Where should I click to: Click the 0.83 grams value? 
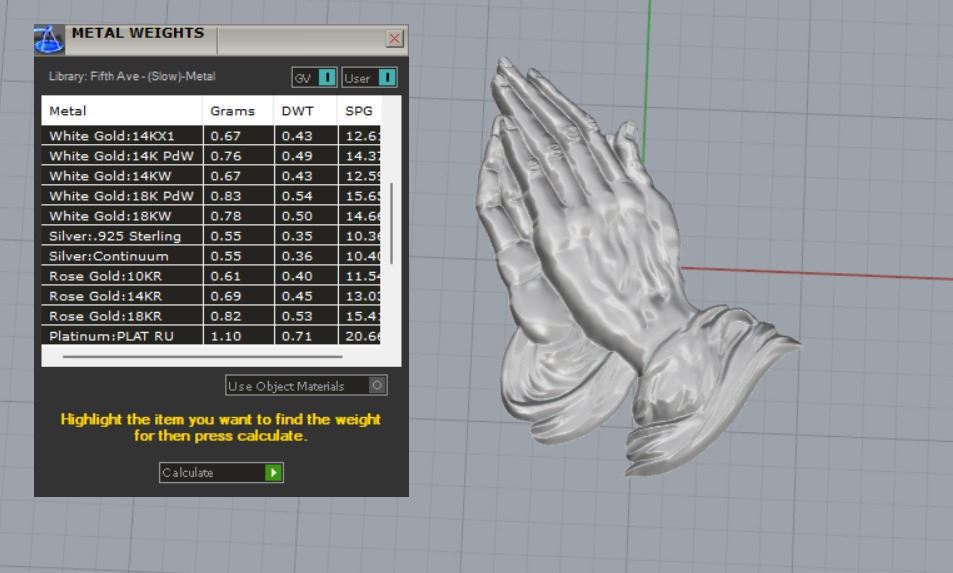click(x=226, y=196)
